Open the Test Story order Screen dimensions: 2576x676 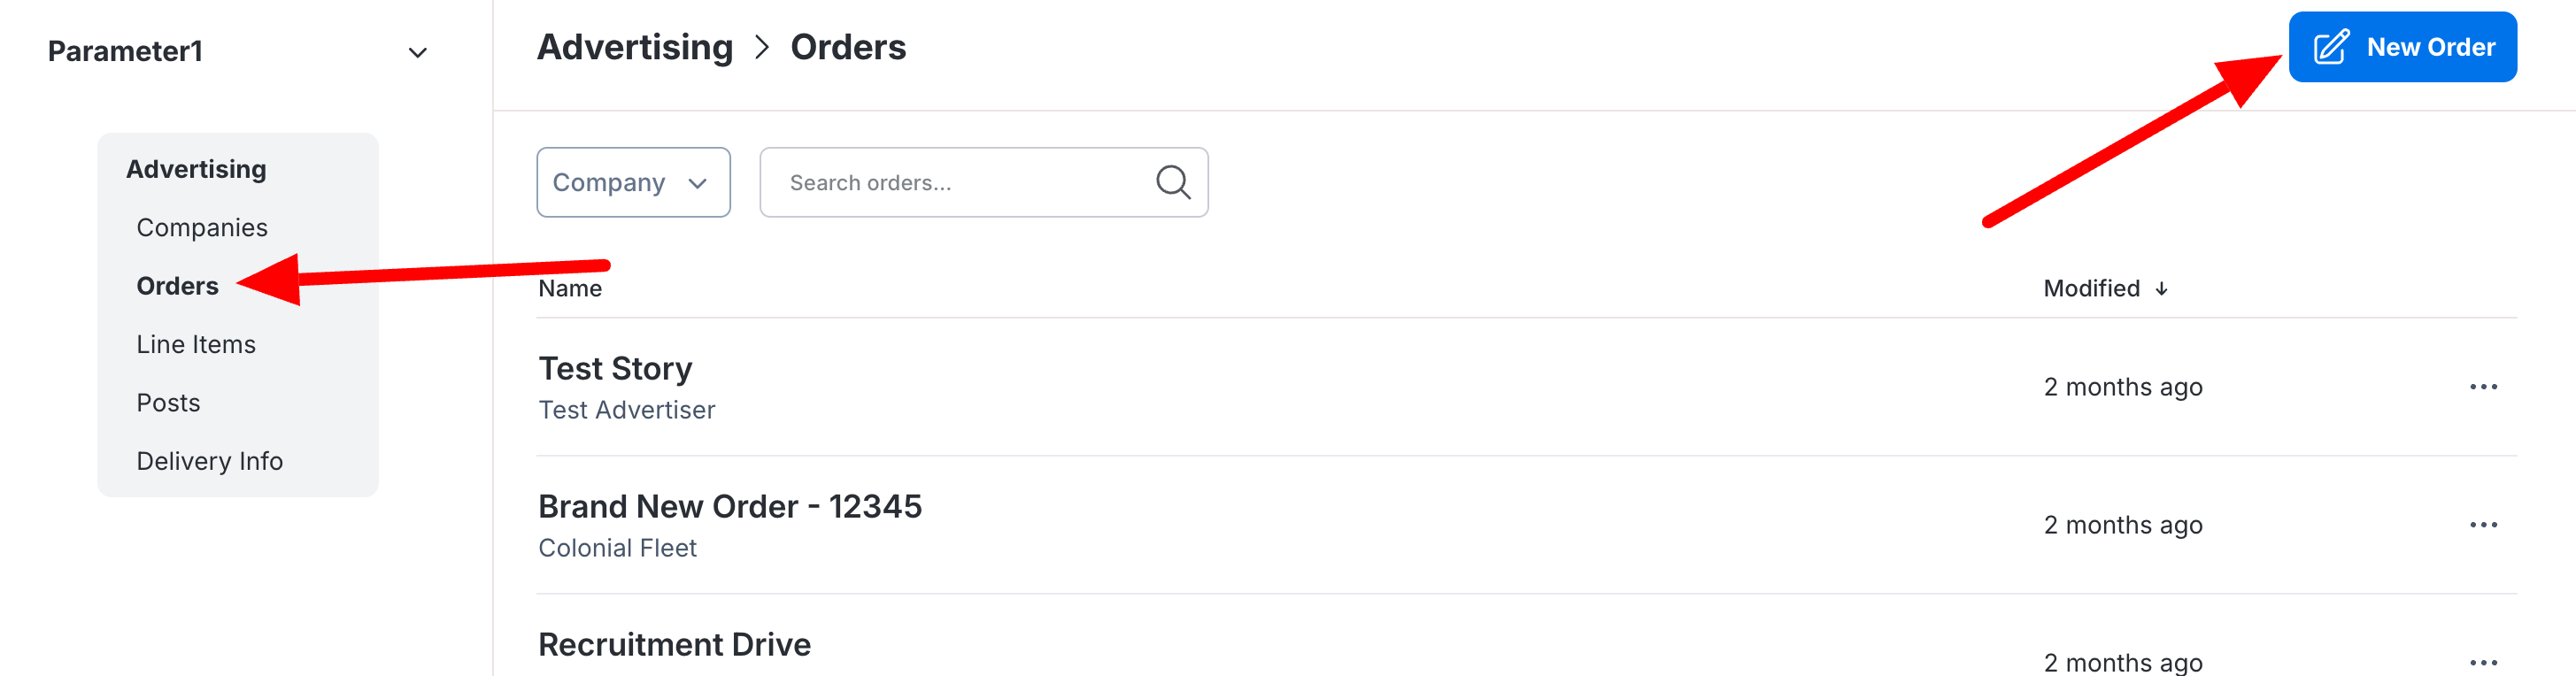point(615,369)
